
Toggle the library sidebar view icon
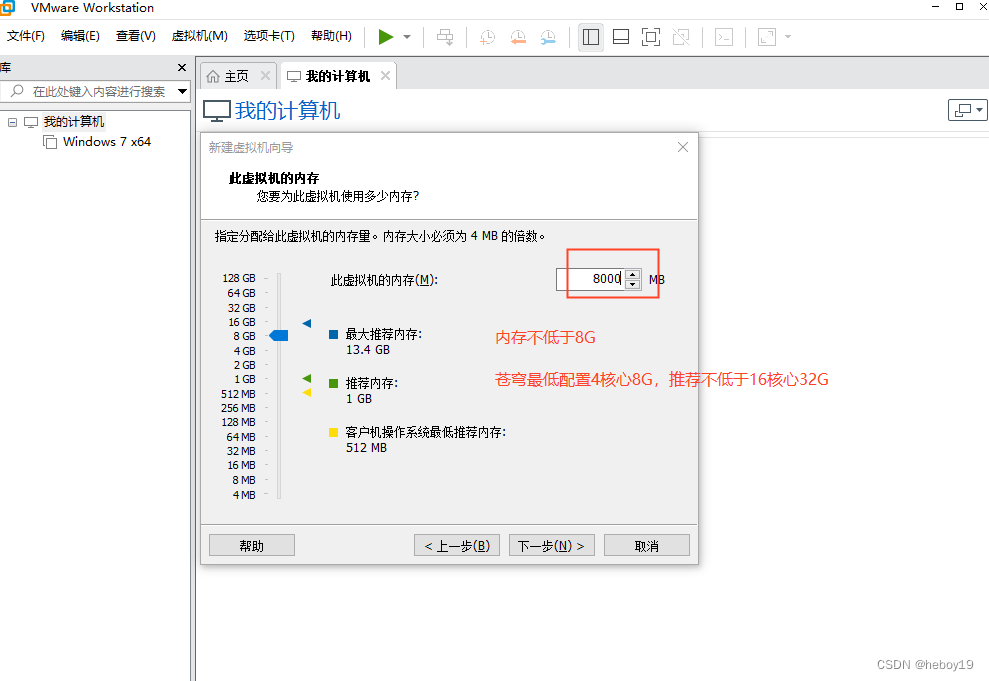(591, 37)
